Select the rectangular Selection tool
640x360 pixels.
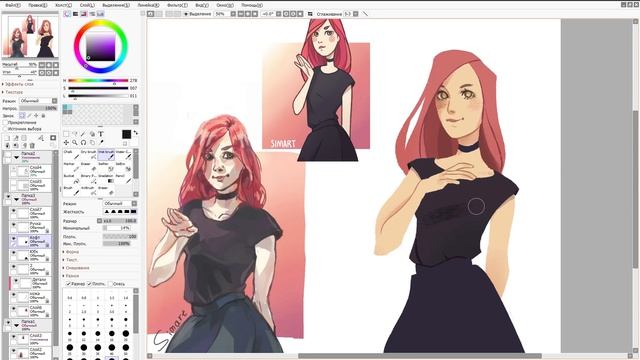click(66, 134)
